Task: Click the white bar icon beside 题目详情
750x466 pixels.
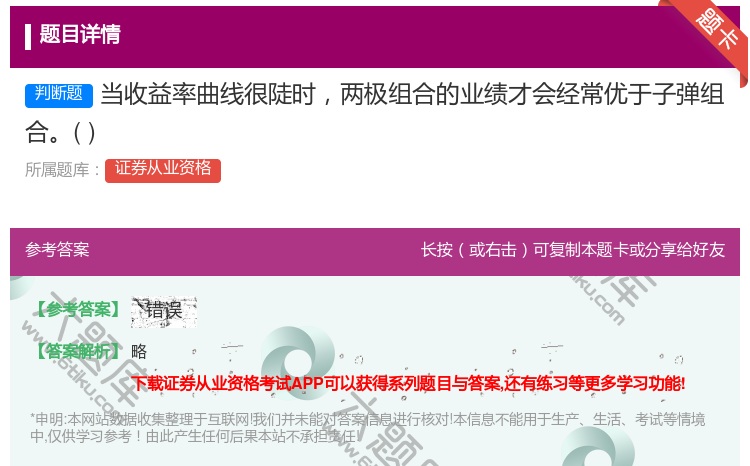Action: pos(28,37)
